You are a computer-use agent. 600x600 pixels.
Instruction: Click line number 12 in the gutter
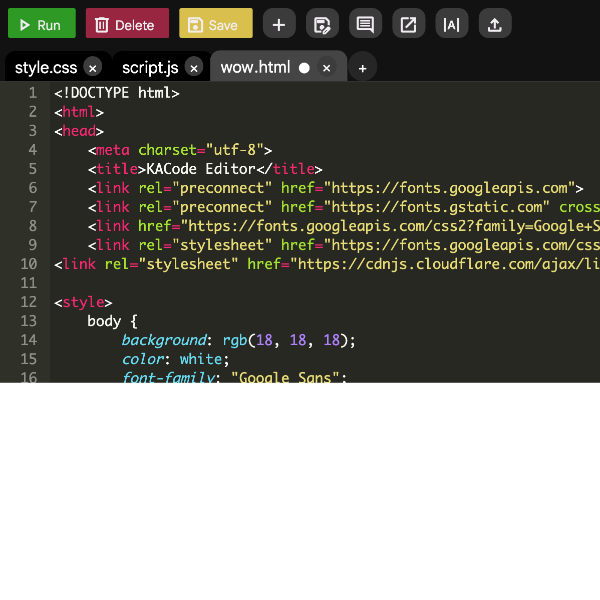coord(28,302)
